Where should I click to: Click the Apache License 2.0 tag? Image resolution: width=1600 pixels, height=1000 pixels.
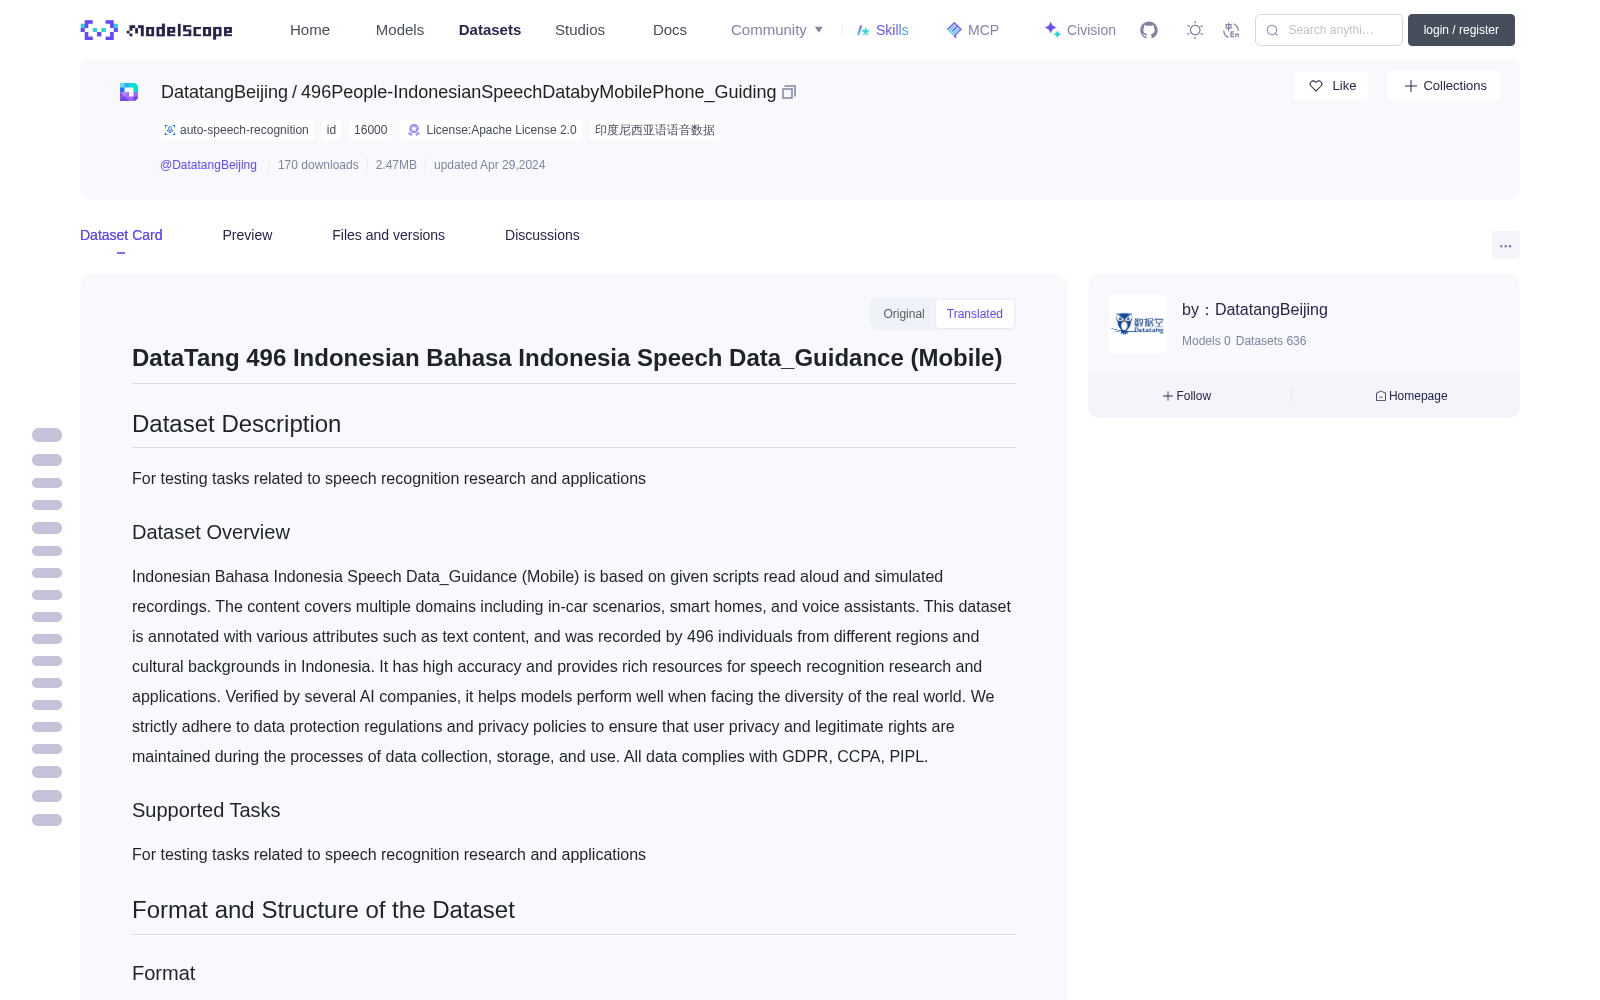[x=492, y=130]
